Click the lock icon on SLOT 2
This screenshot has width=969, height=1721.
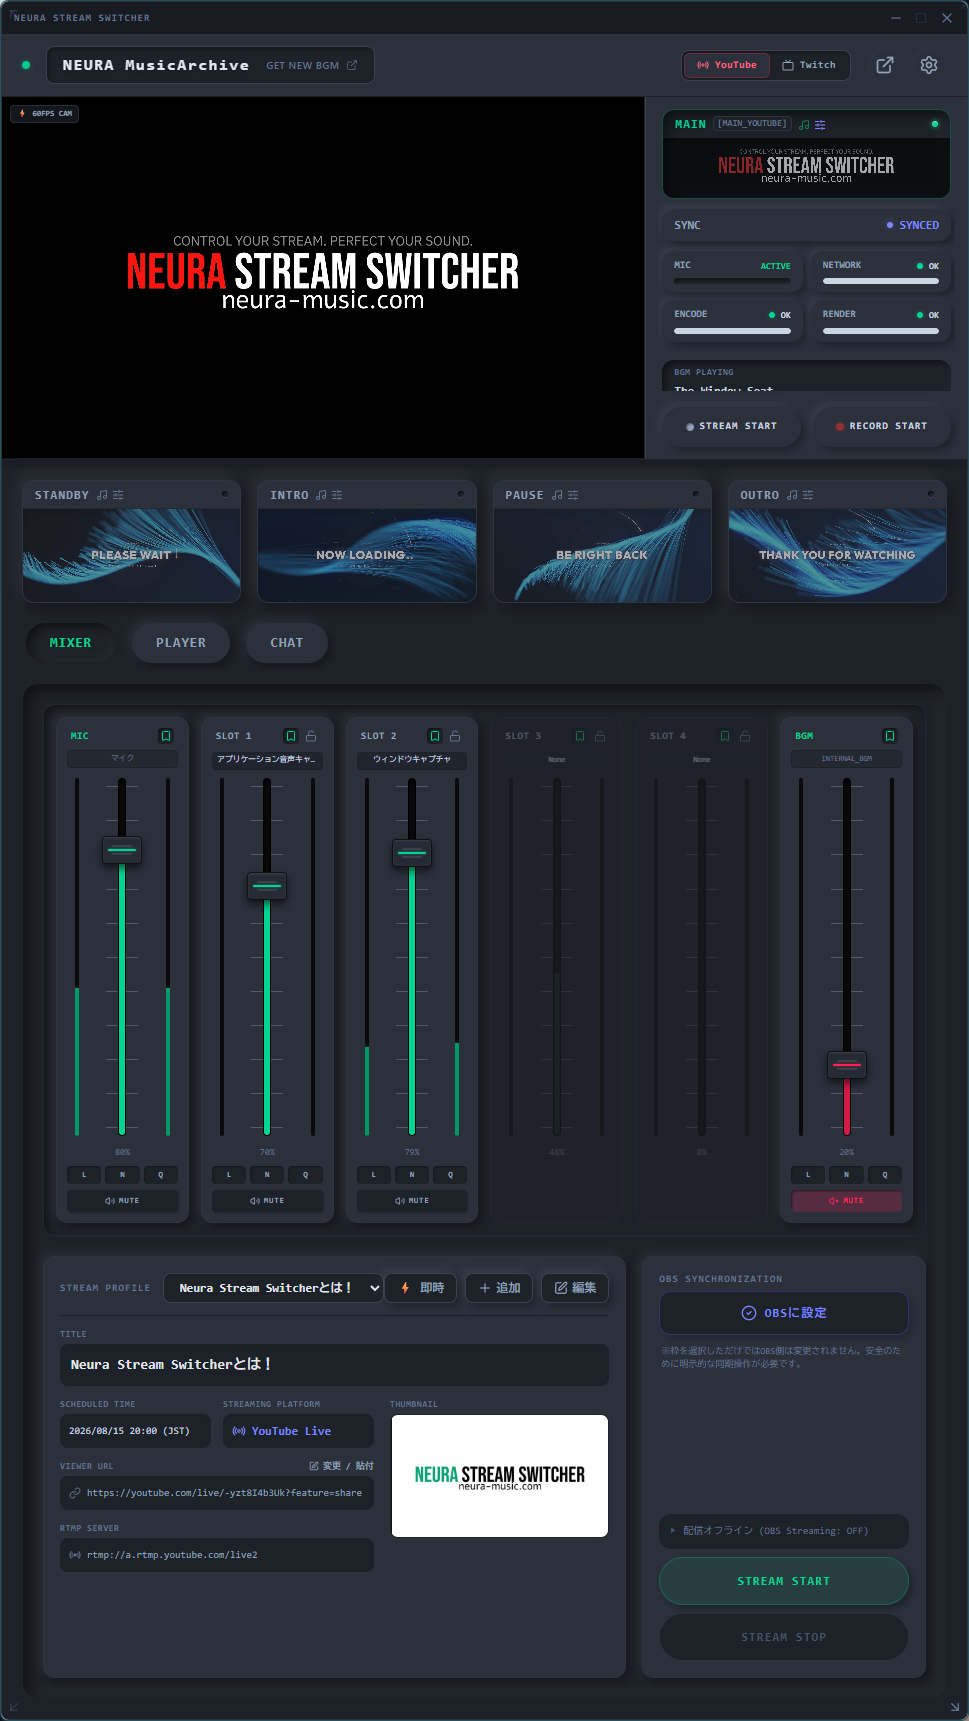point(455,736)
